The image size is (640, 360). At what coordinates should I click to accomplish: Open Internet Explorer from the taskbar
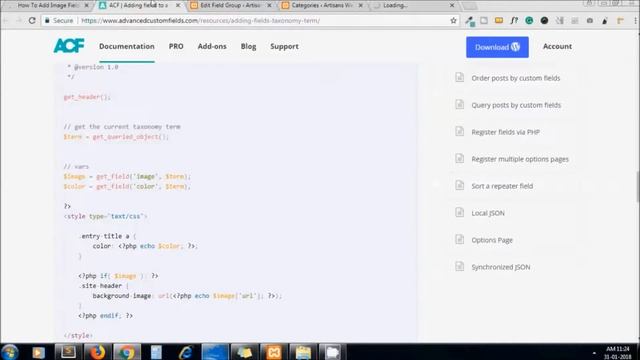click(x=186, y=352)
